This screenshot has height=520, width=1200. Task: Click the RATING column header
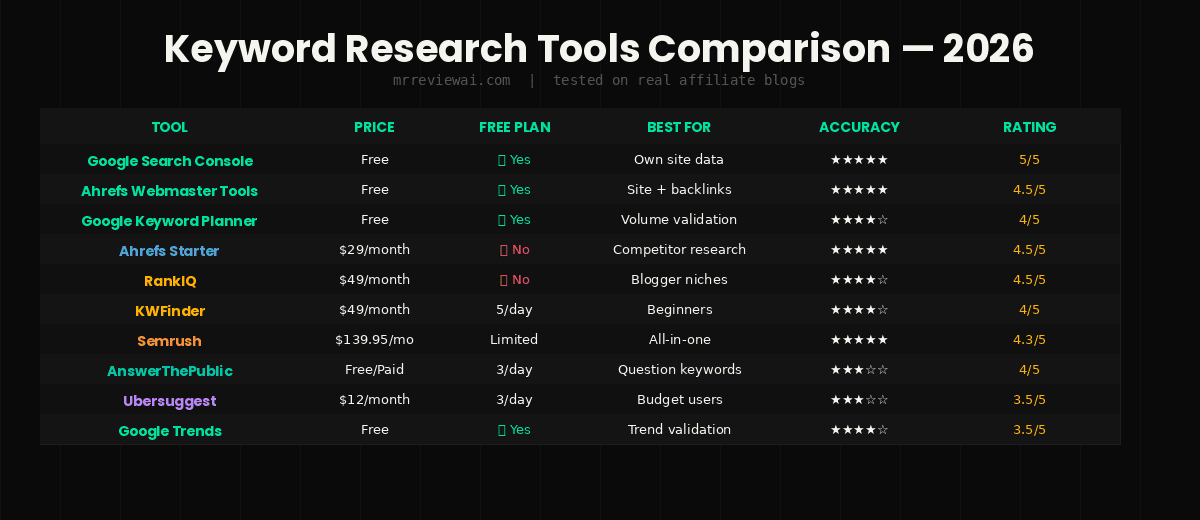[1029, 127]
